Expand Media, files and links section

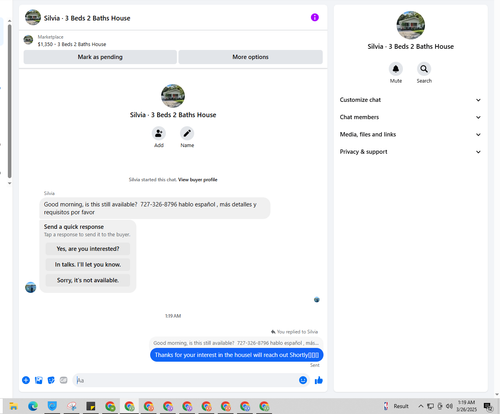pyautogui.click(x=410, y=135)
